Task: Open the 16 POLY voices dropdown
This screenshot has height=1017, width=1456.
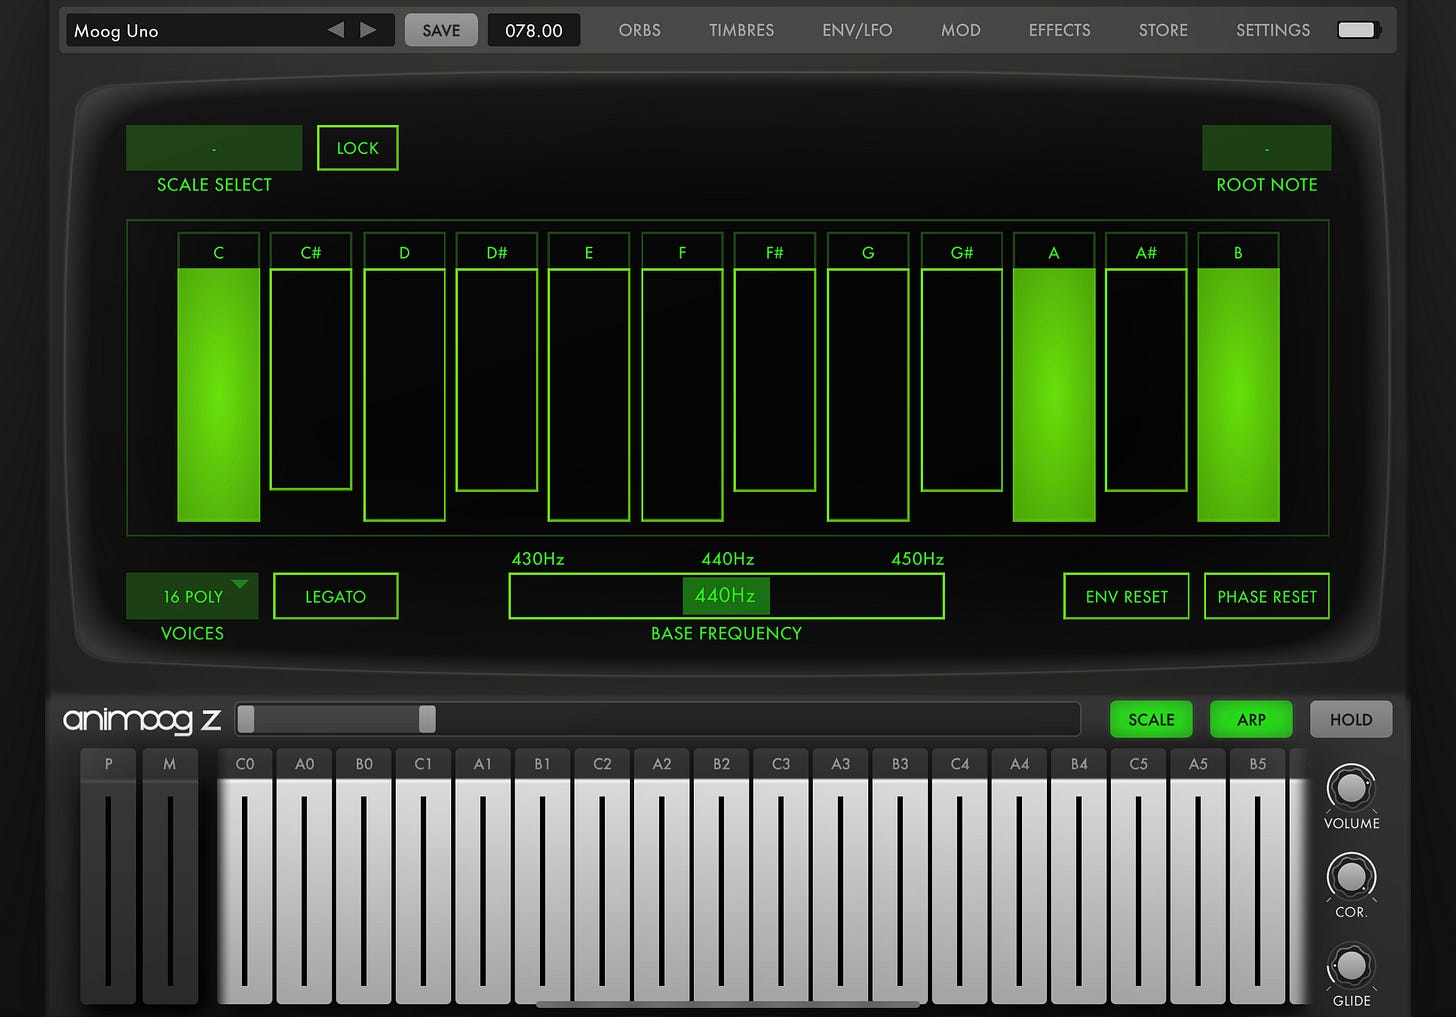Action: [192, 596]
